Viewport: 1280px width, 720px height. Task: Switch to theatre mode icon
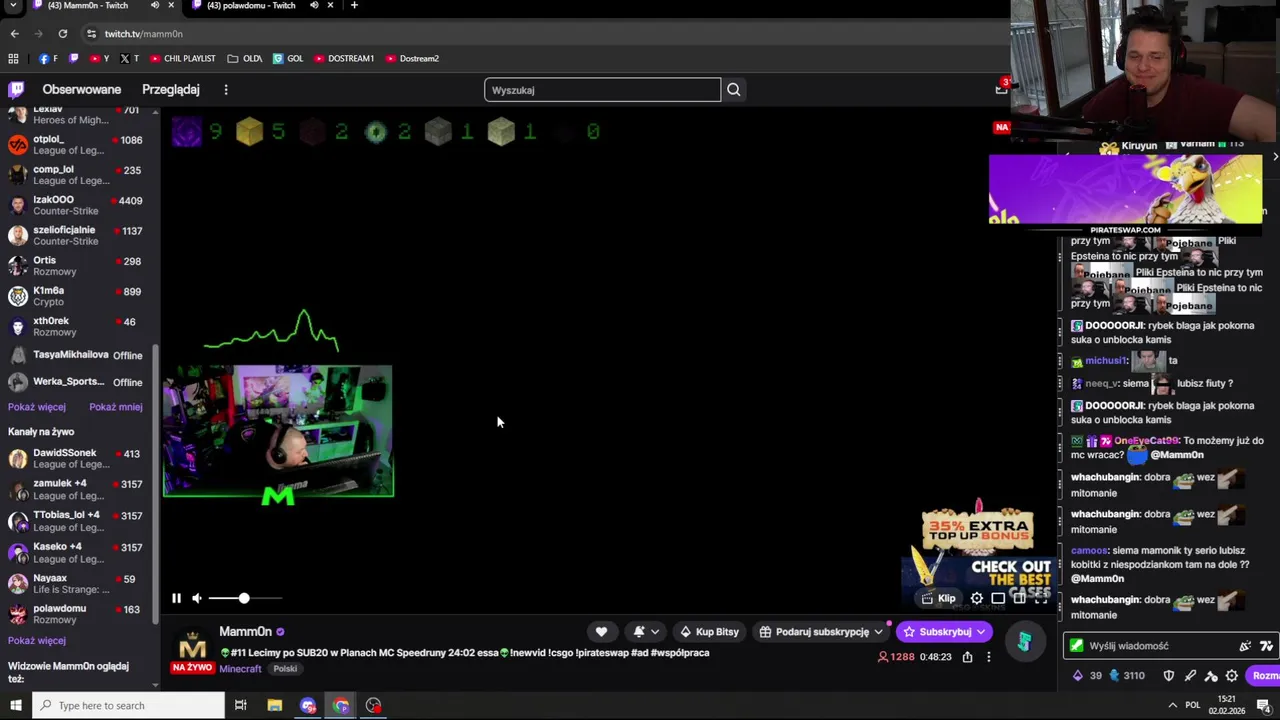point(998,598)
